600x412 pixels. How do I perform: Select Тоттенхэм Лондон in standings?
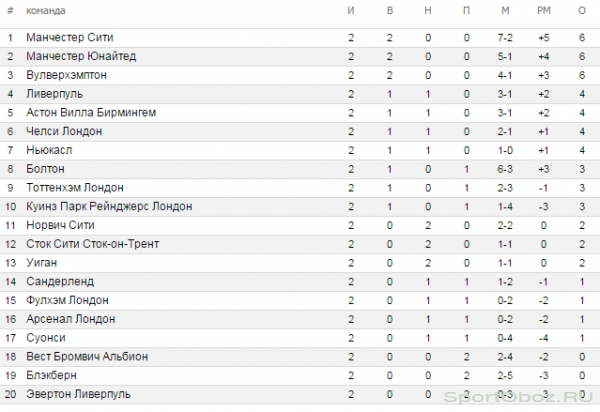tap(75, 187)
